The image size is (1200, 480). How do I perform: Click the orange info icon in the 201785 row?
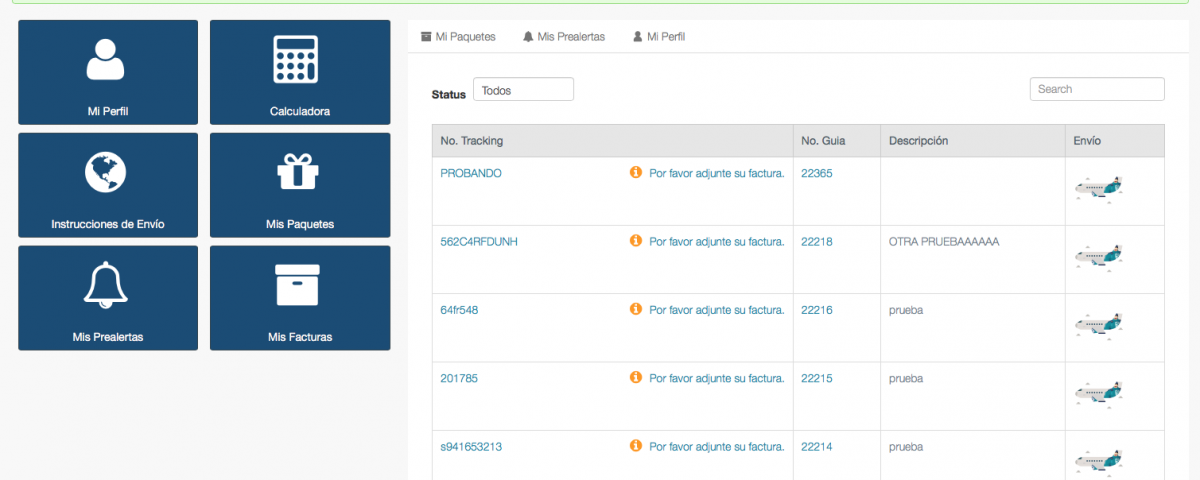click(635, 377)
